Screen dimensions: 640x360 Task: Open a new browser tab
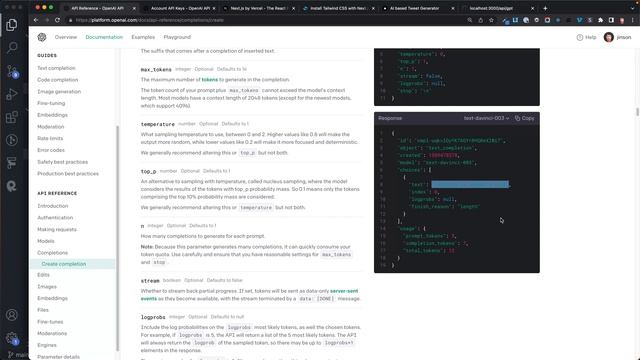point(545,8)
